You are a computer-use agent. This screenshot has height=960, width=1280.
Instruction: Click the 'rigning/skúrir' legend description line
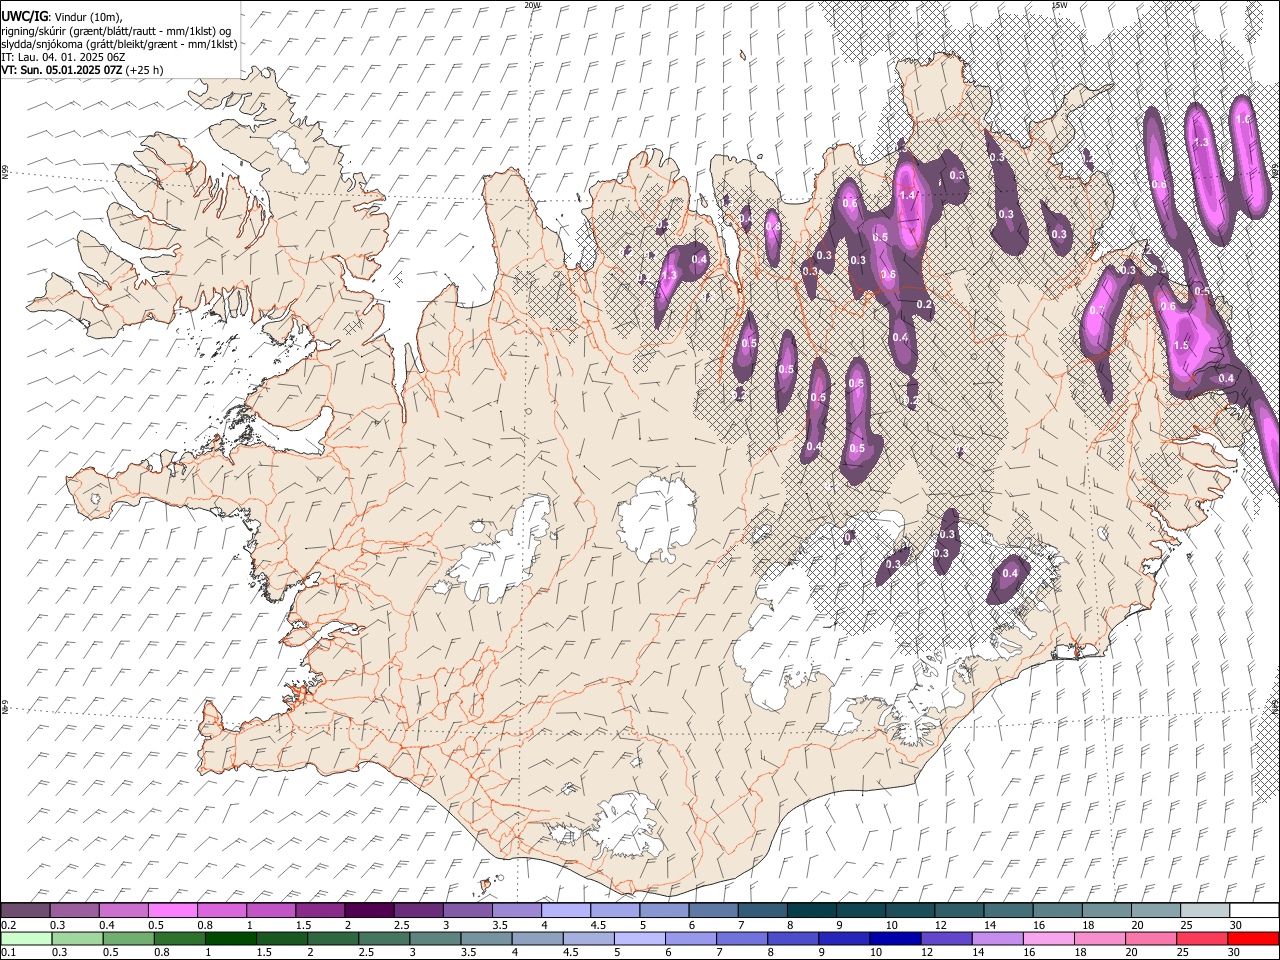[116, 31]
